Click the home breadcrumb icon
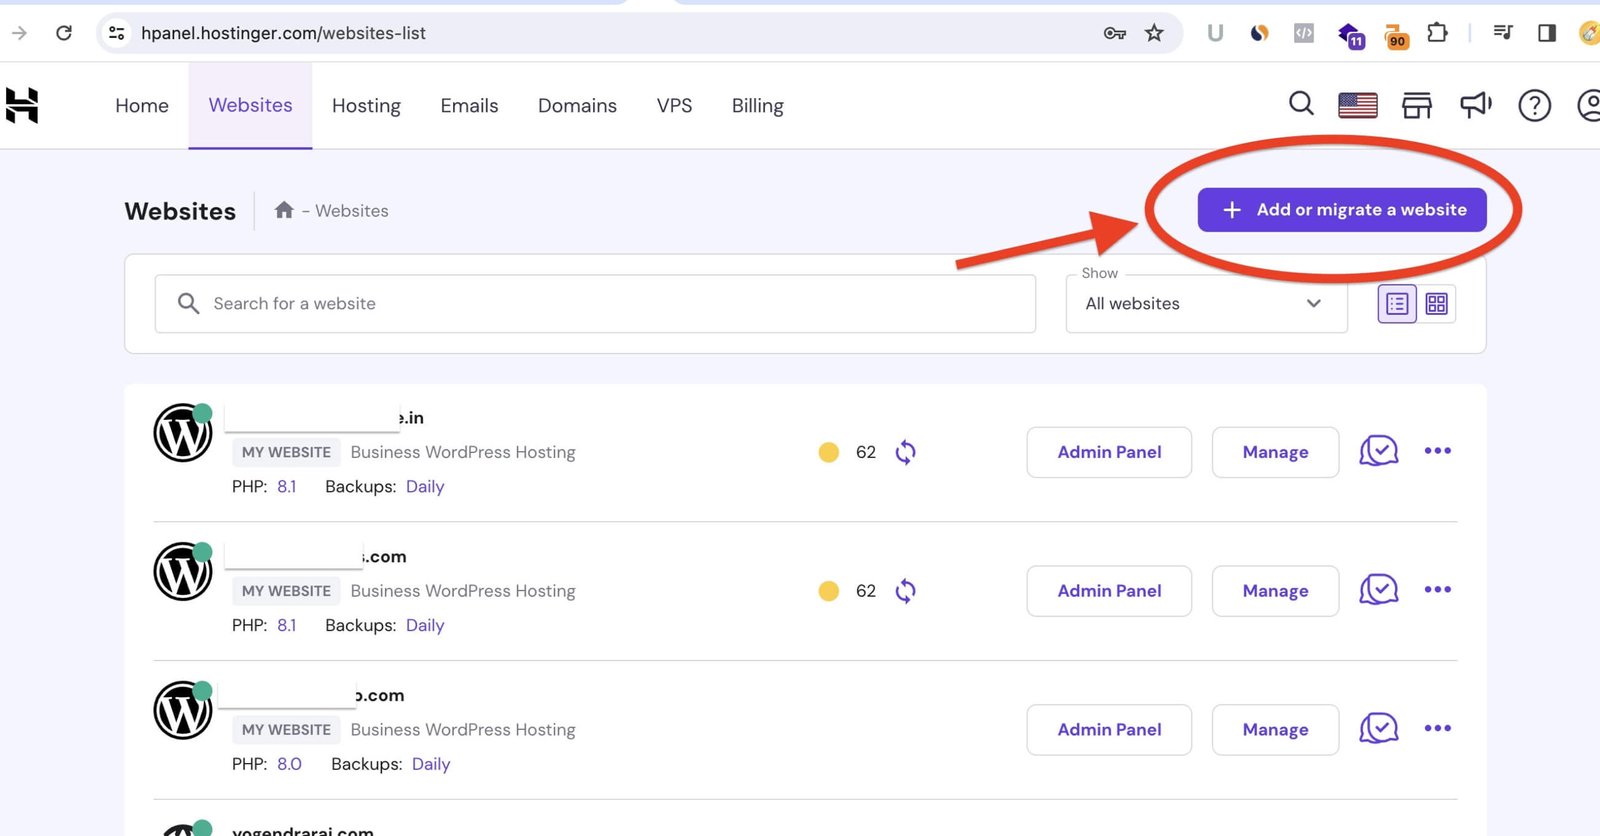The height and width of the screenshot is (836, 1600). pos(284,210)
